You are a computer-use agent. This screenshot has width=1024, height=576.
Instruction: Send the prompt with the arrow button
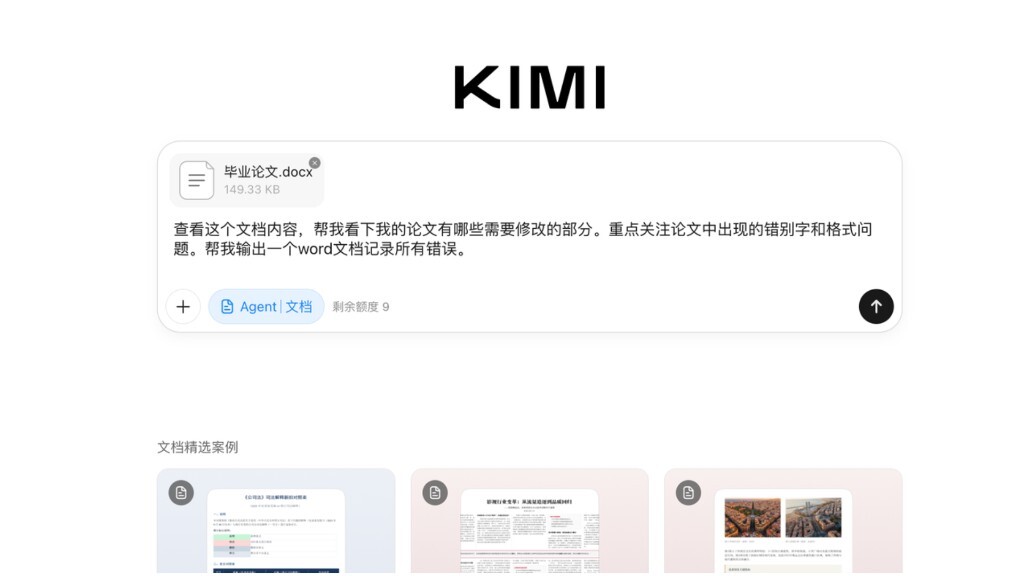(876, 307)
